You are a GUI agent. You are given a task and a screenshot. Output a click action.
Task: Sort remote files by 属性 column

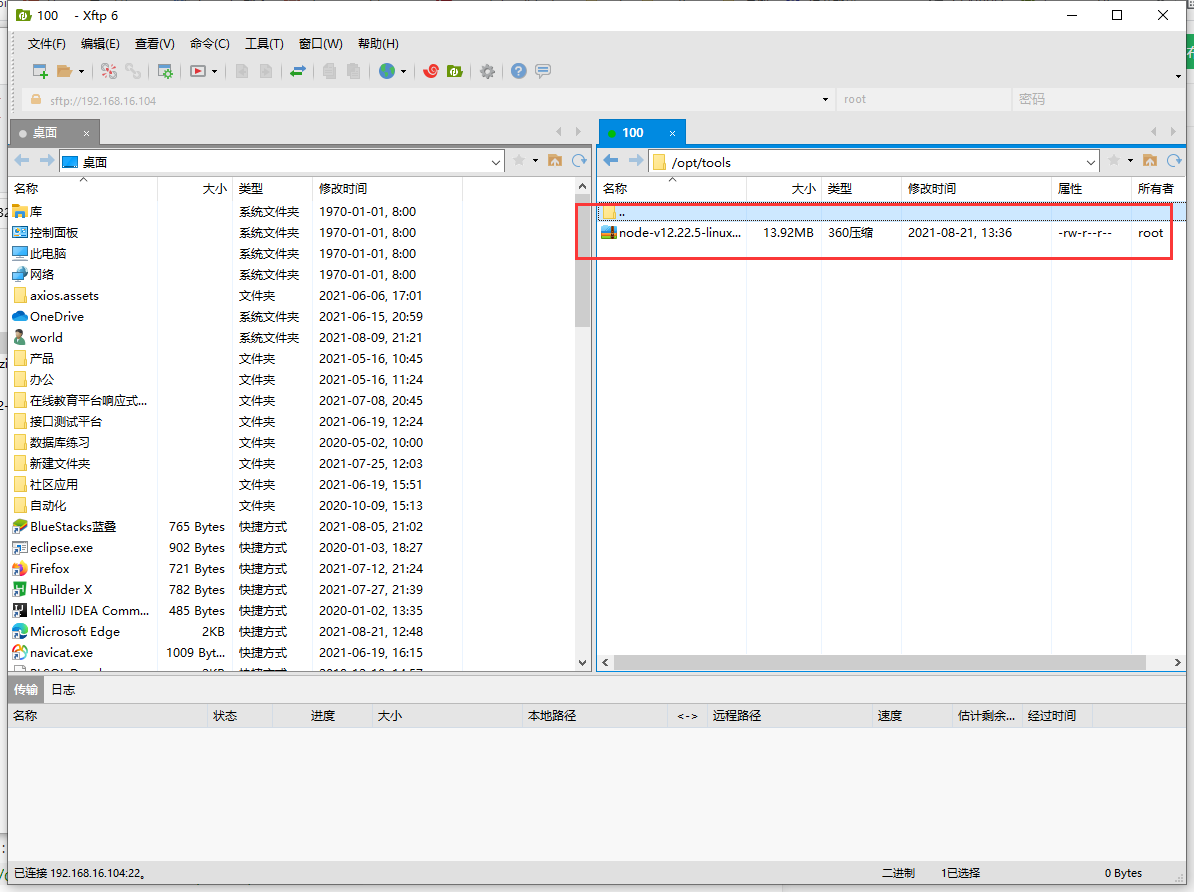point(1091,189)
